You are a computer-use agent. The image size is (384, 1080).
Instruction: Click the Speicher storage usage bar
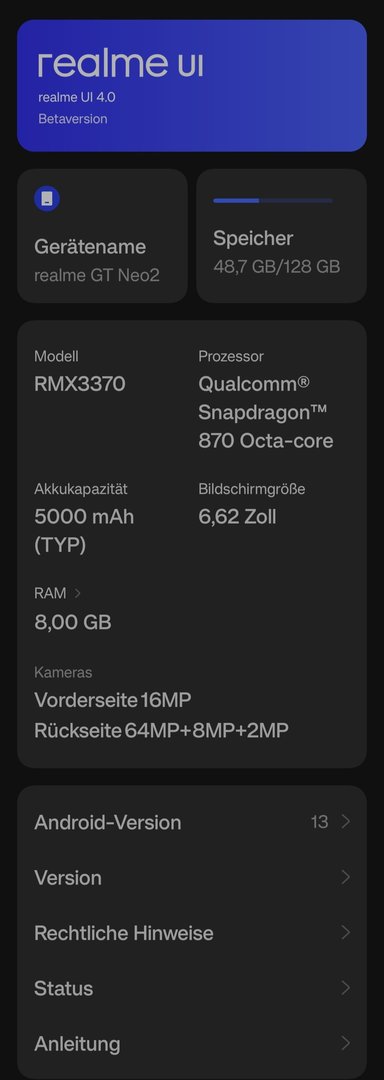tap(273, 200)
